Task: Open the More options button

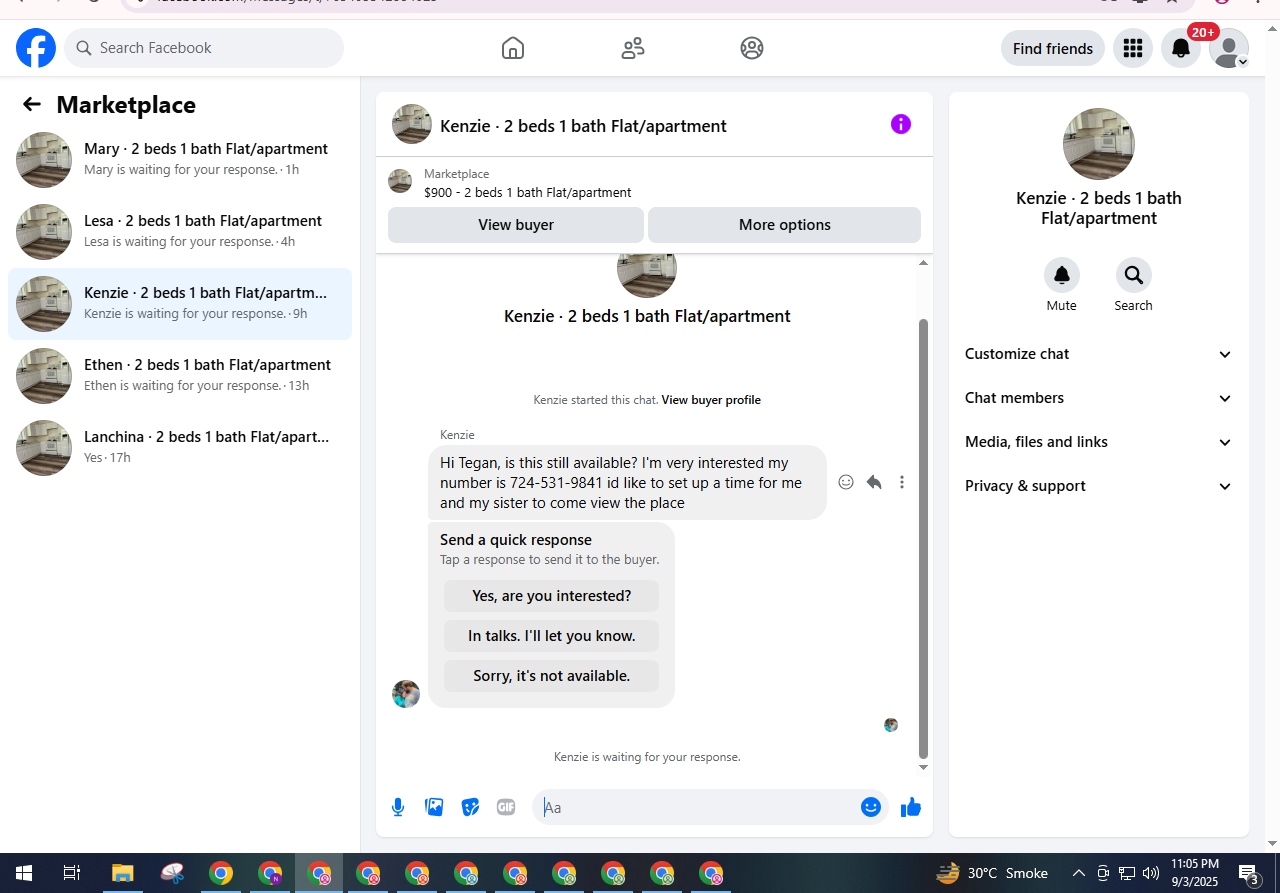Action: (785, 225)
